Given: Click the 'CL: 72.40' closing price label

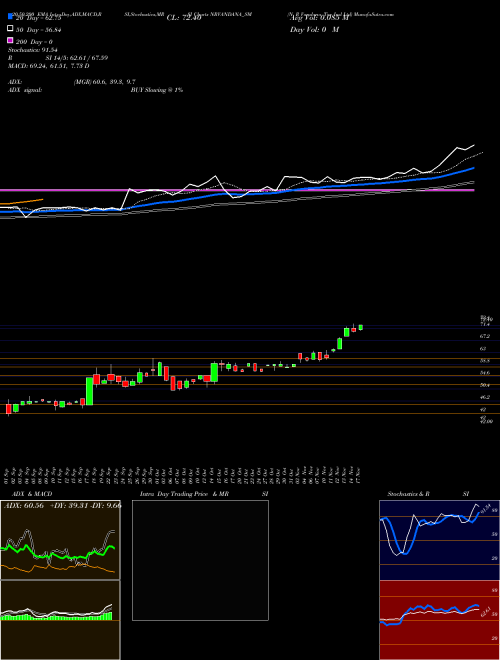Looking at the screenshot, I should point(184,18).
